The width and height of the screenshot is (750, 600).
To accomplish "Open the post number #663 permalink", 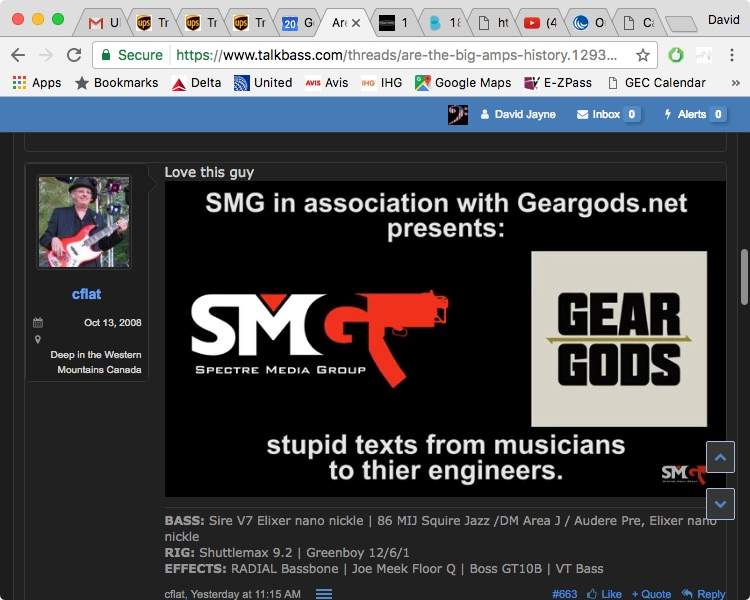I will (564, 594).
